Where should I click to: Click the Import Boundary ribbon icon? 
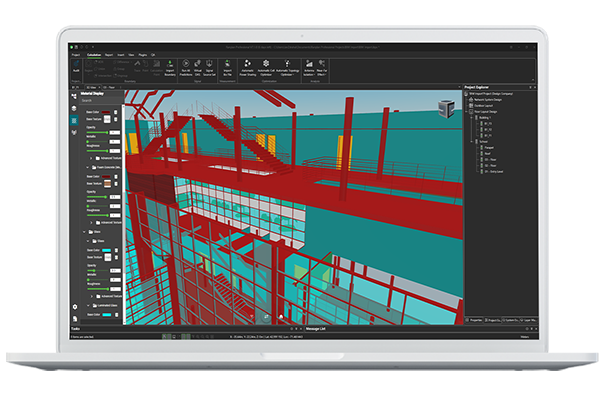pos(170,68)
